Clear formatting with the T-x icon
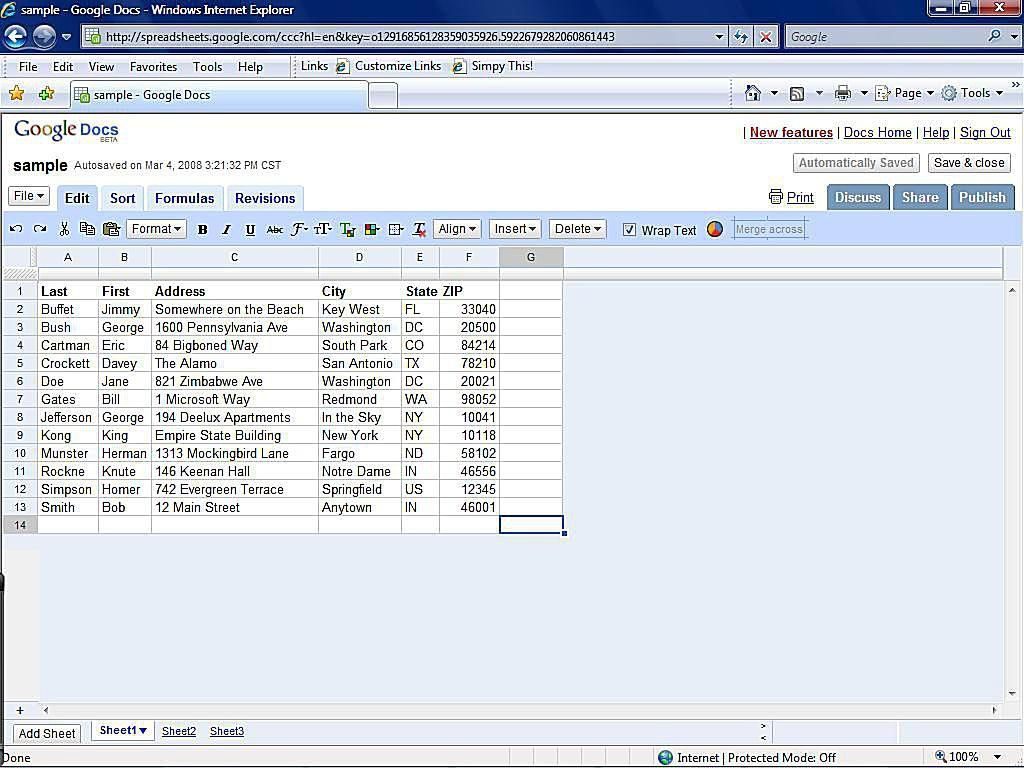 (x=419, y=229)
